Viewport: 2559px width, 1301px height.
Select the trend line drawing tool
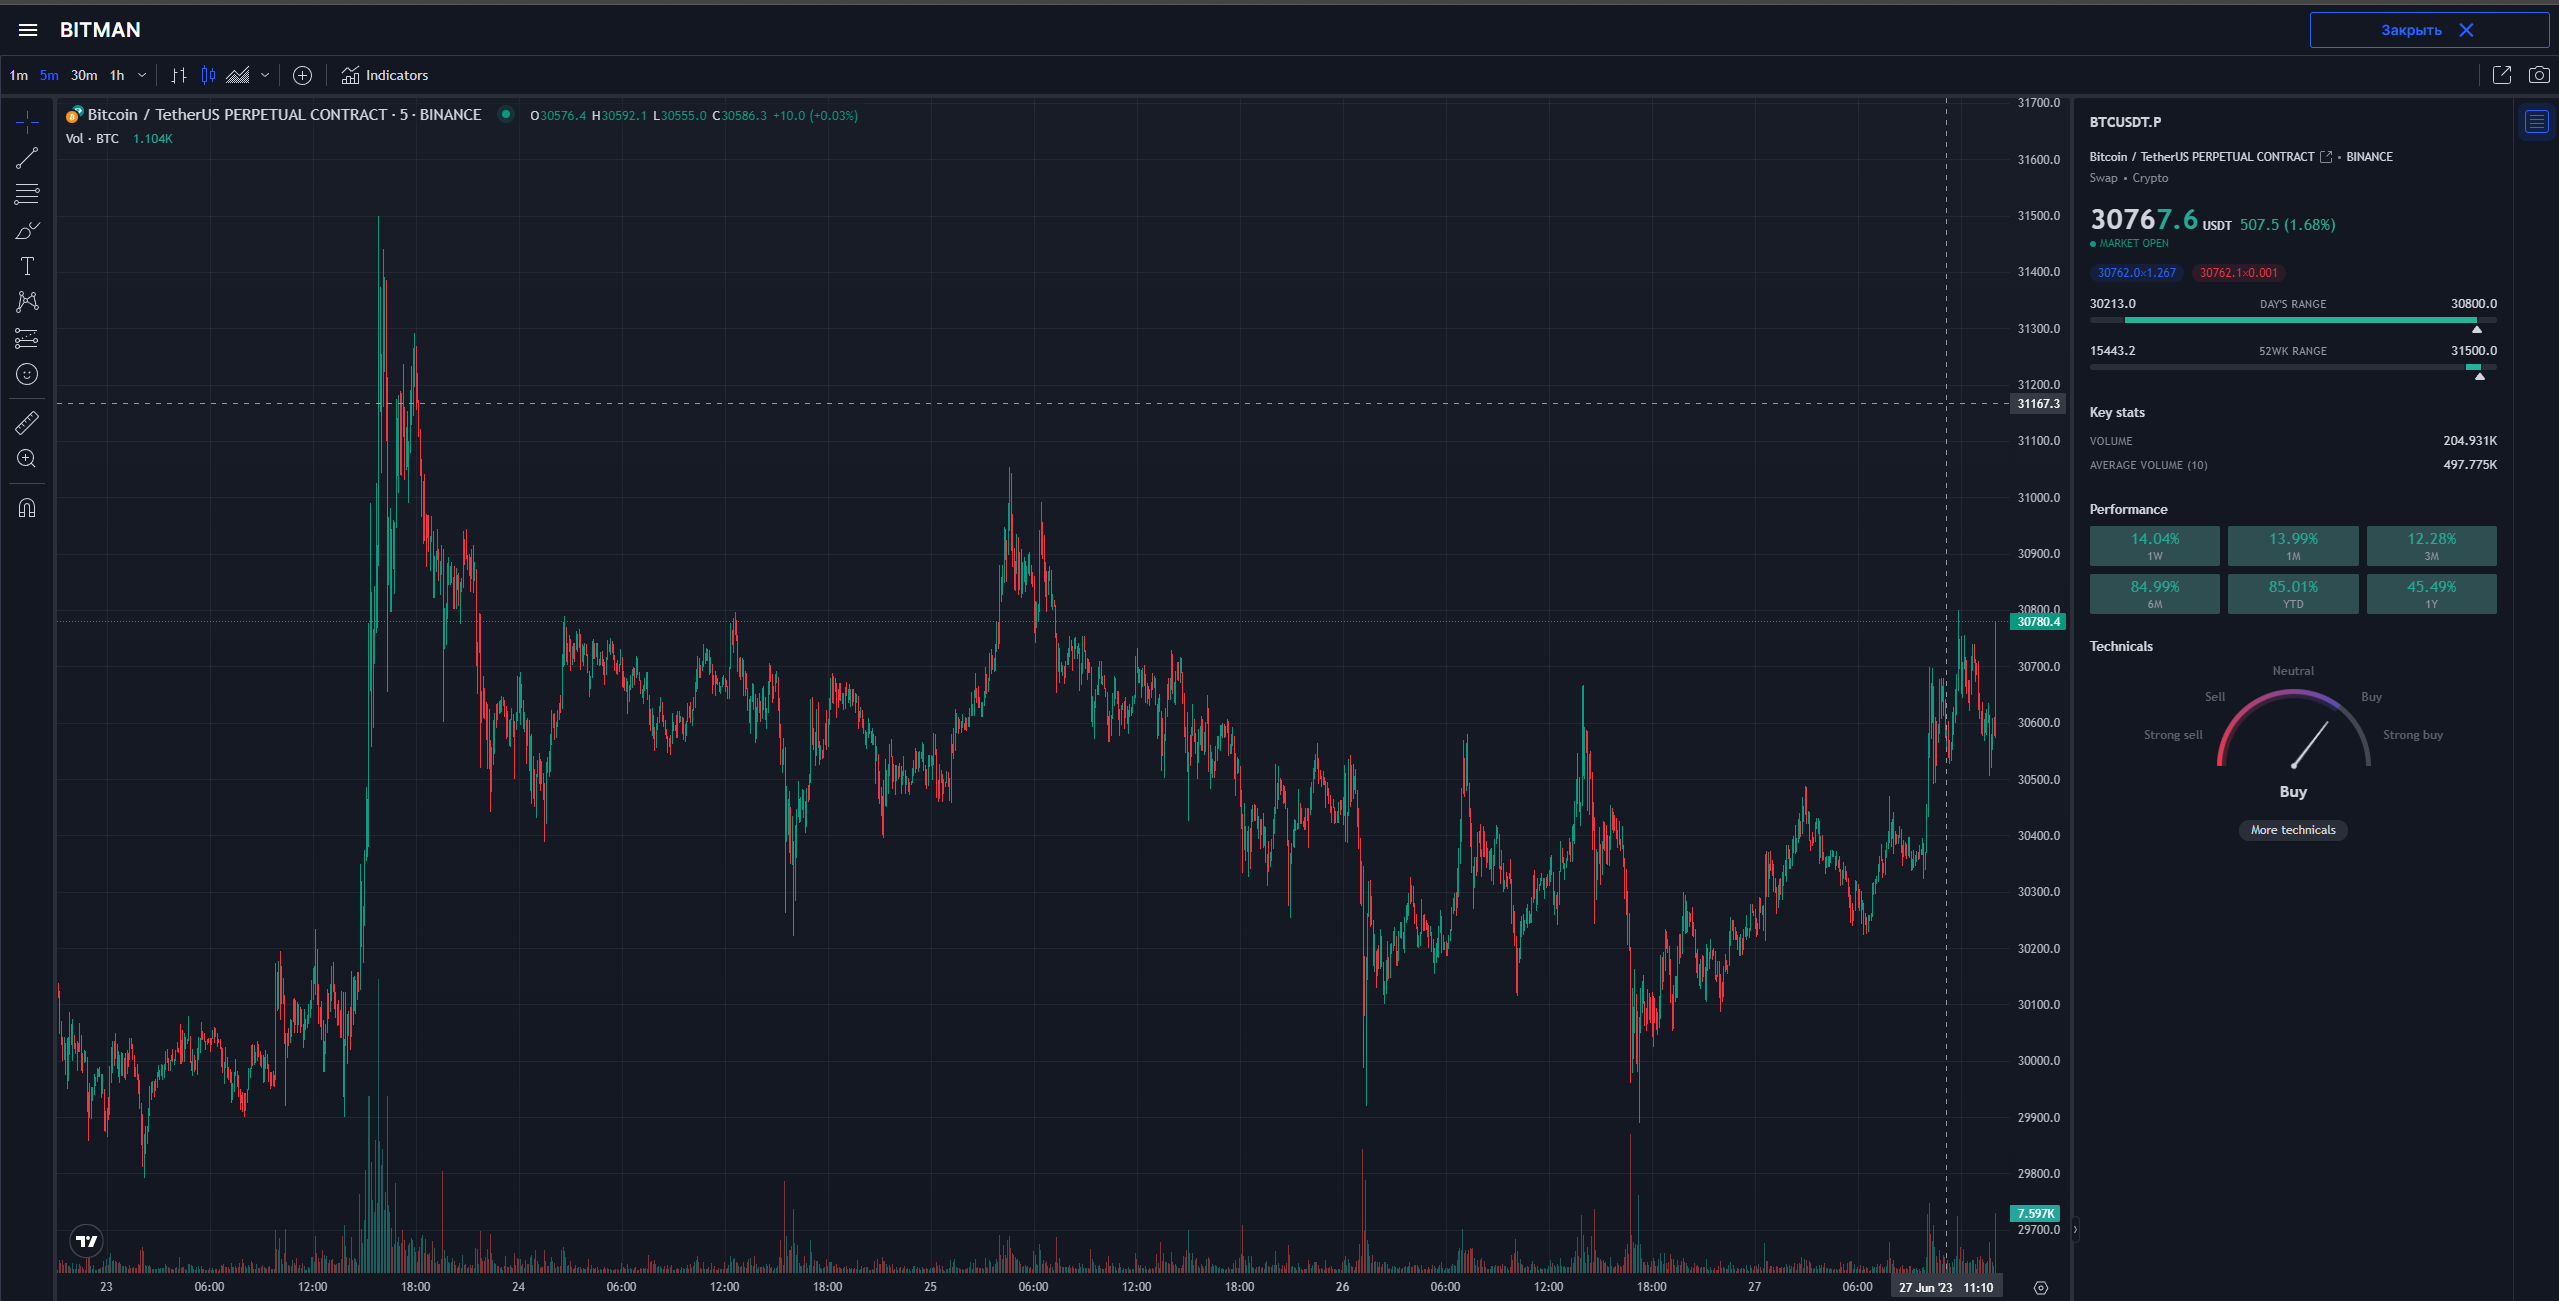point(27,158)
